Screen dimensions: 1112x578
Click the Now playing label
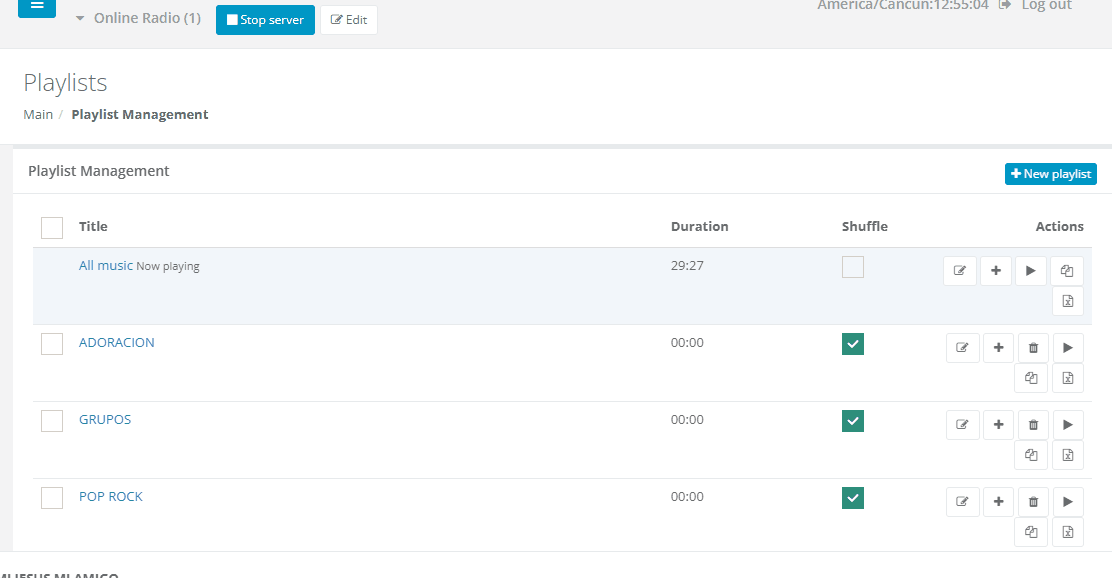click(167, 267)
